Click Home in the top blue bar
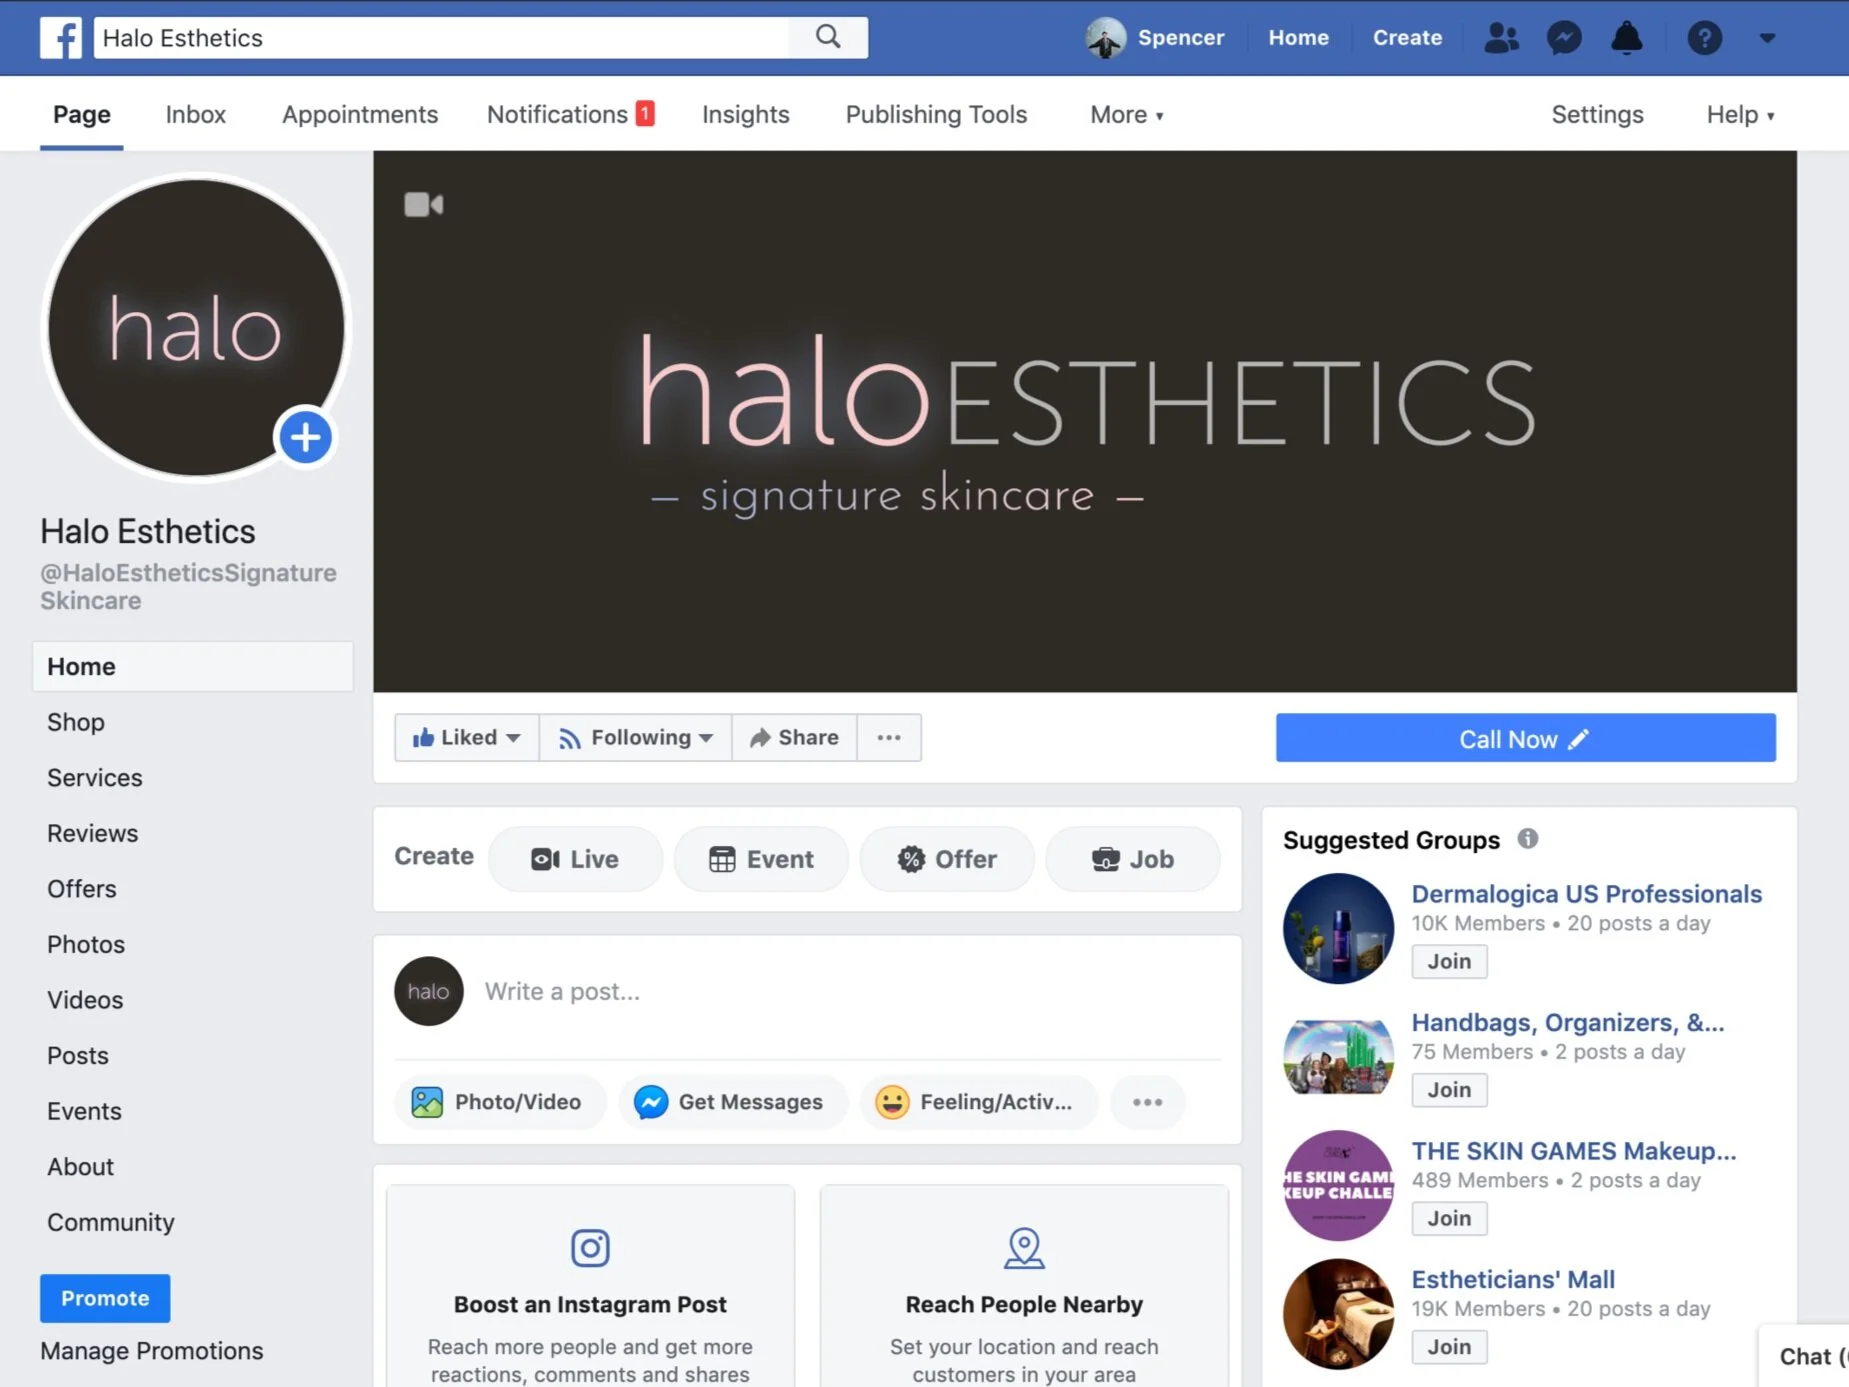Screen dimensions: 1849x1387 [1298, 38]
